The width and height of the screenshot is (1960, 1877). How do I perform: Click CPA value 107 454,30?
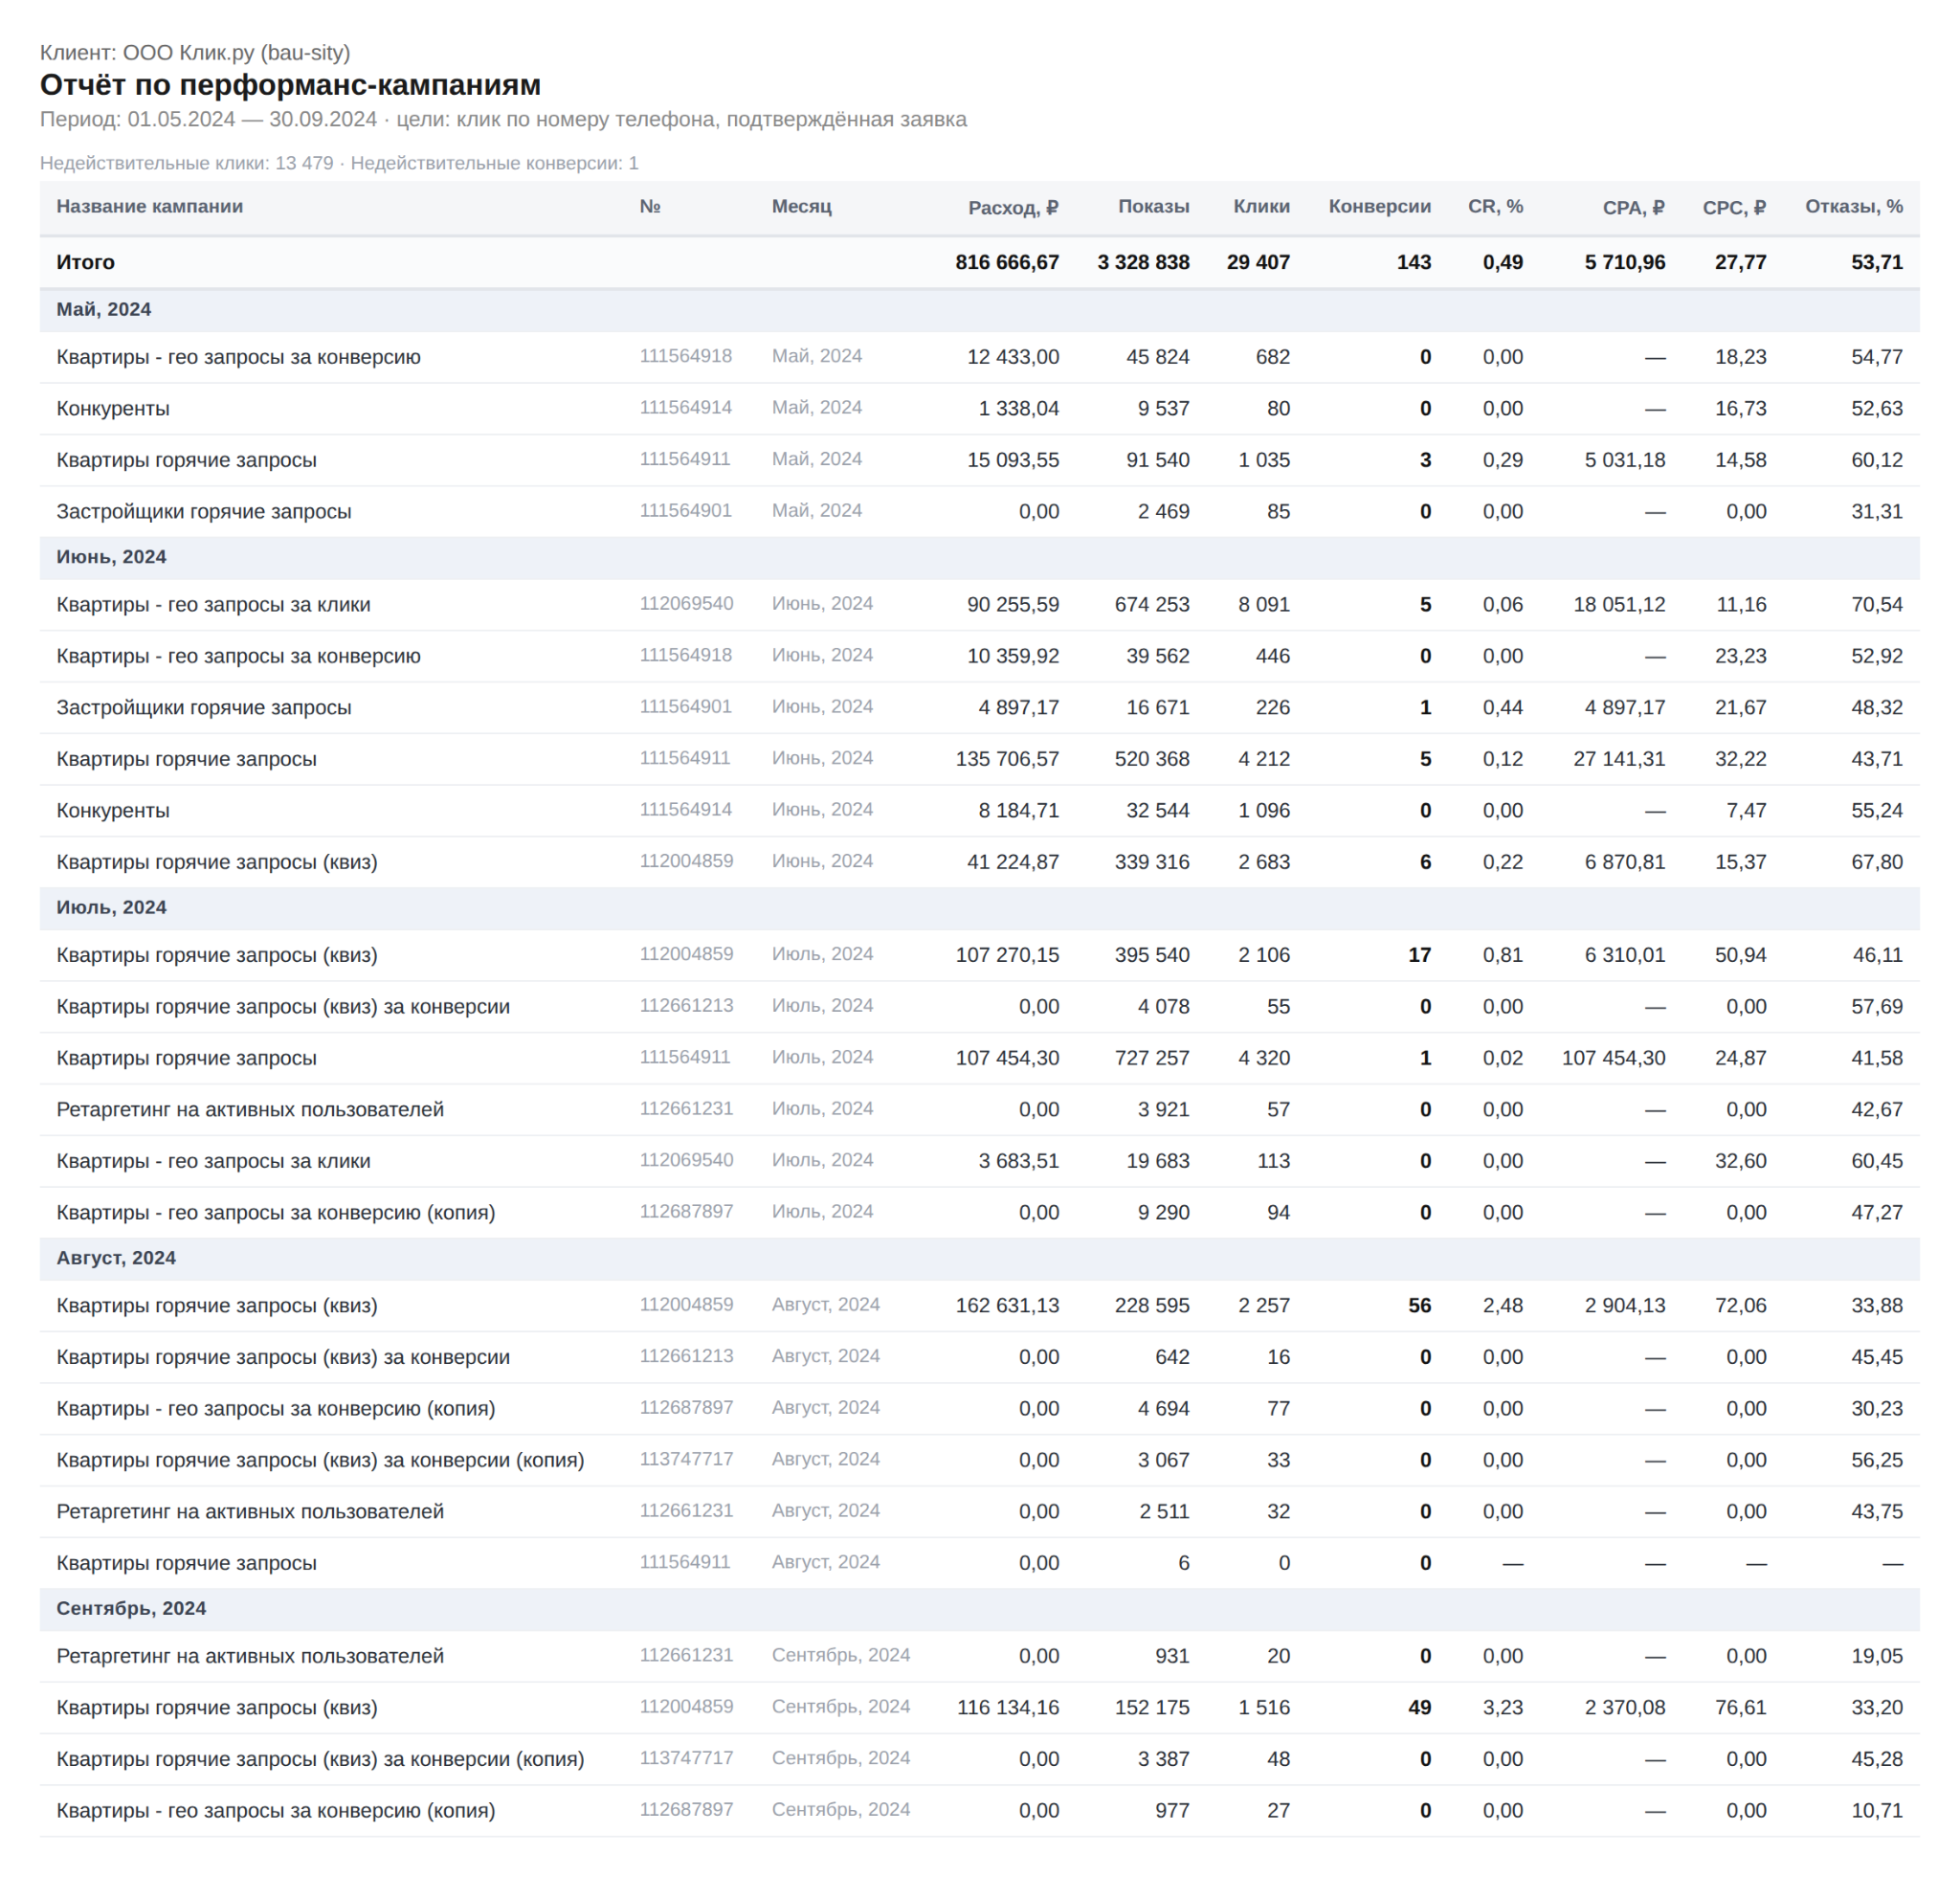pos(1613,1058)
